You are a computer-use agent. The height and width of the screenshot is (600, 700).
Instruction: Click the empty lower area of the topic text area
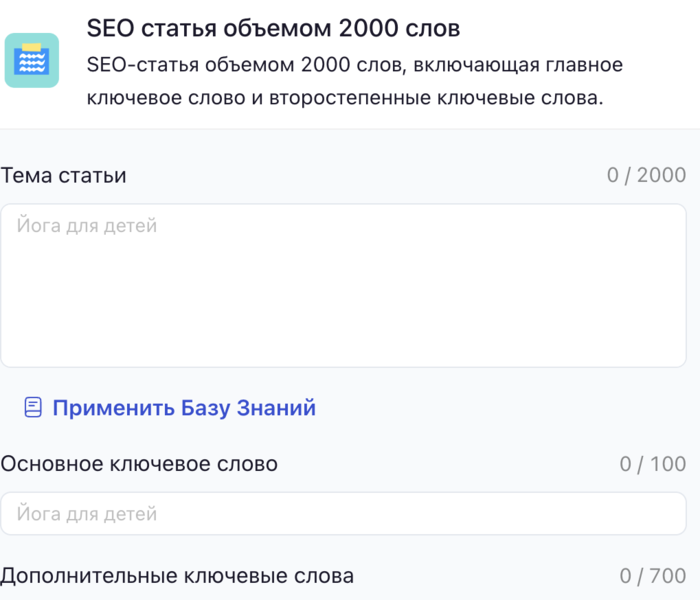point(343,330)
